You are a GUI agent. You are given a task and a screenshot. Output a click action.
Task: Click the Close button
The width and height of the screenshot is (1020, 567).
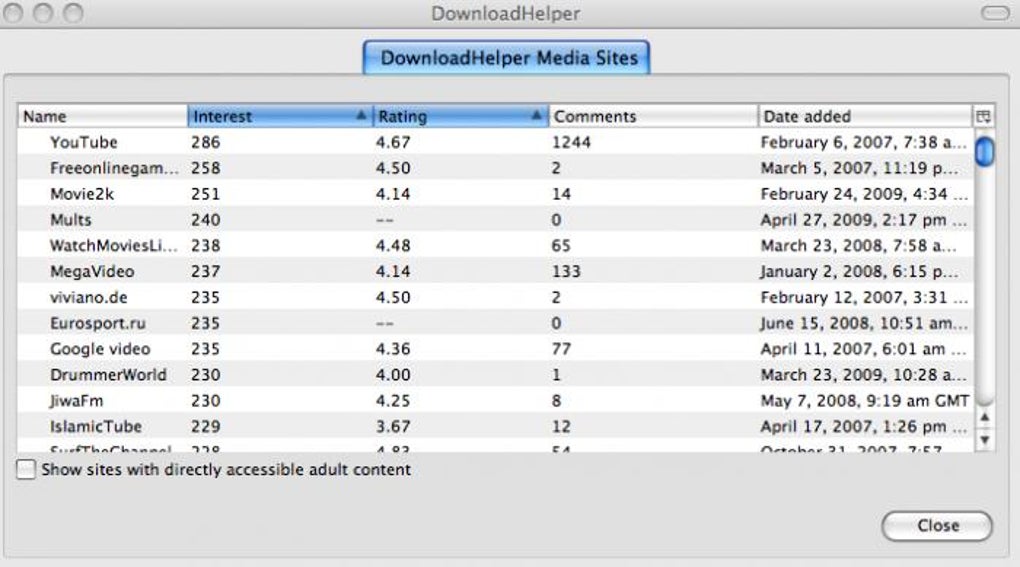937,525
